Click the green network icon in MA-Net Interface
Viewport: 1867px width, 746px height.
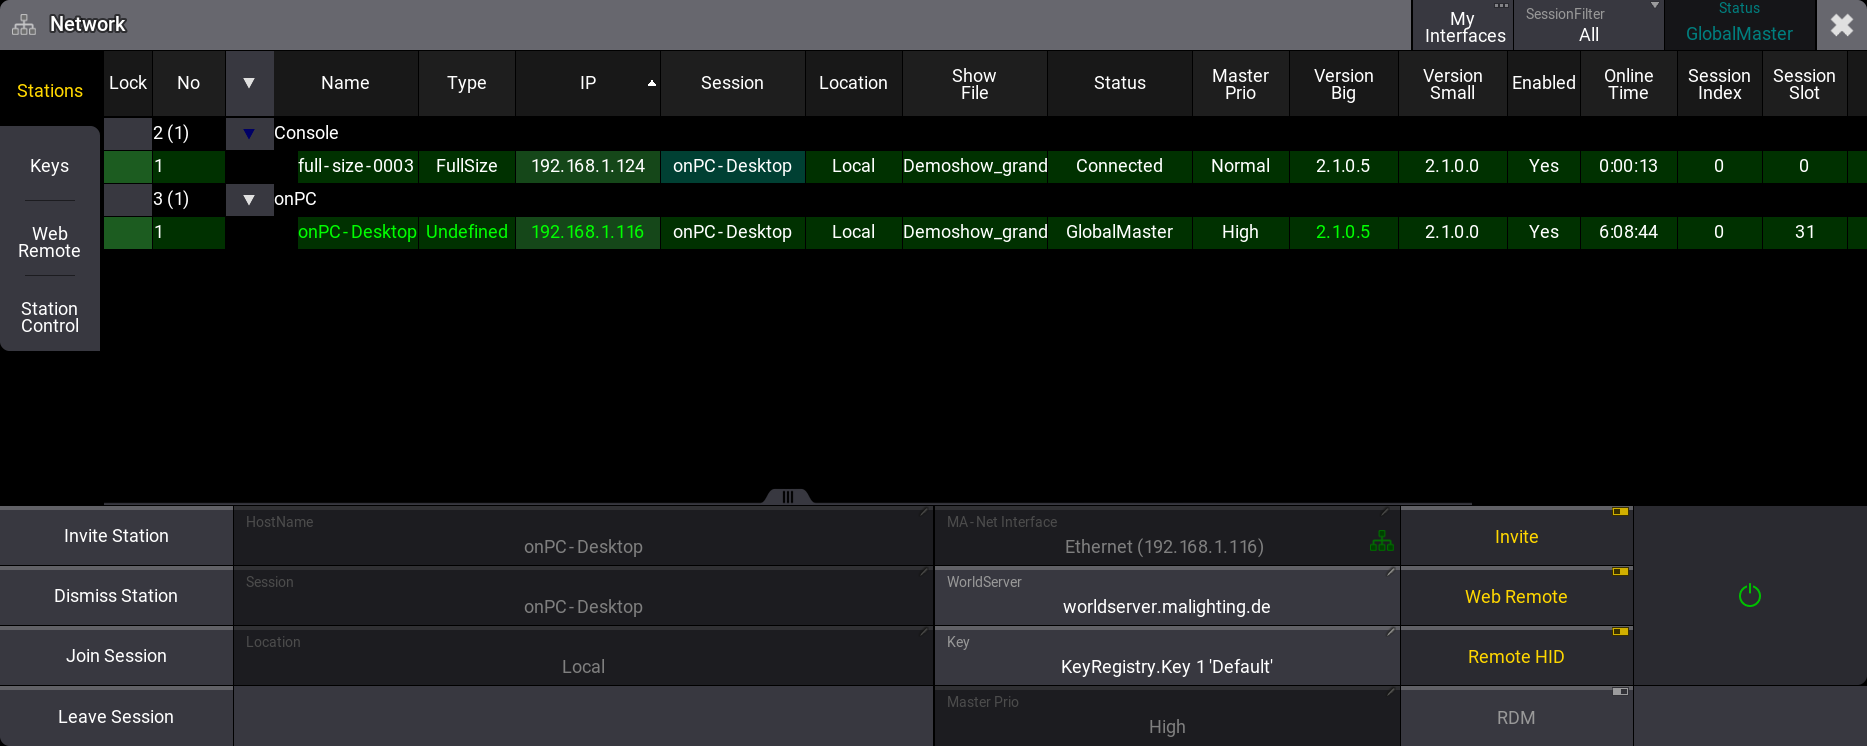coord(1381,541)
